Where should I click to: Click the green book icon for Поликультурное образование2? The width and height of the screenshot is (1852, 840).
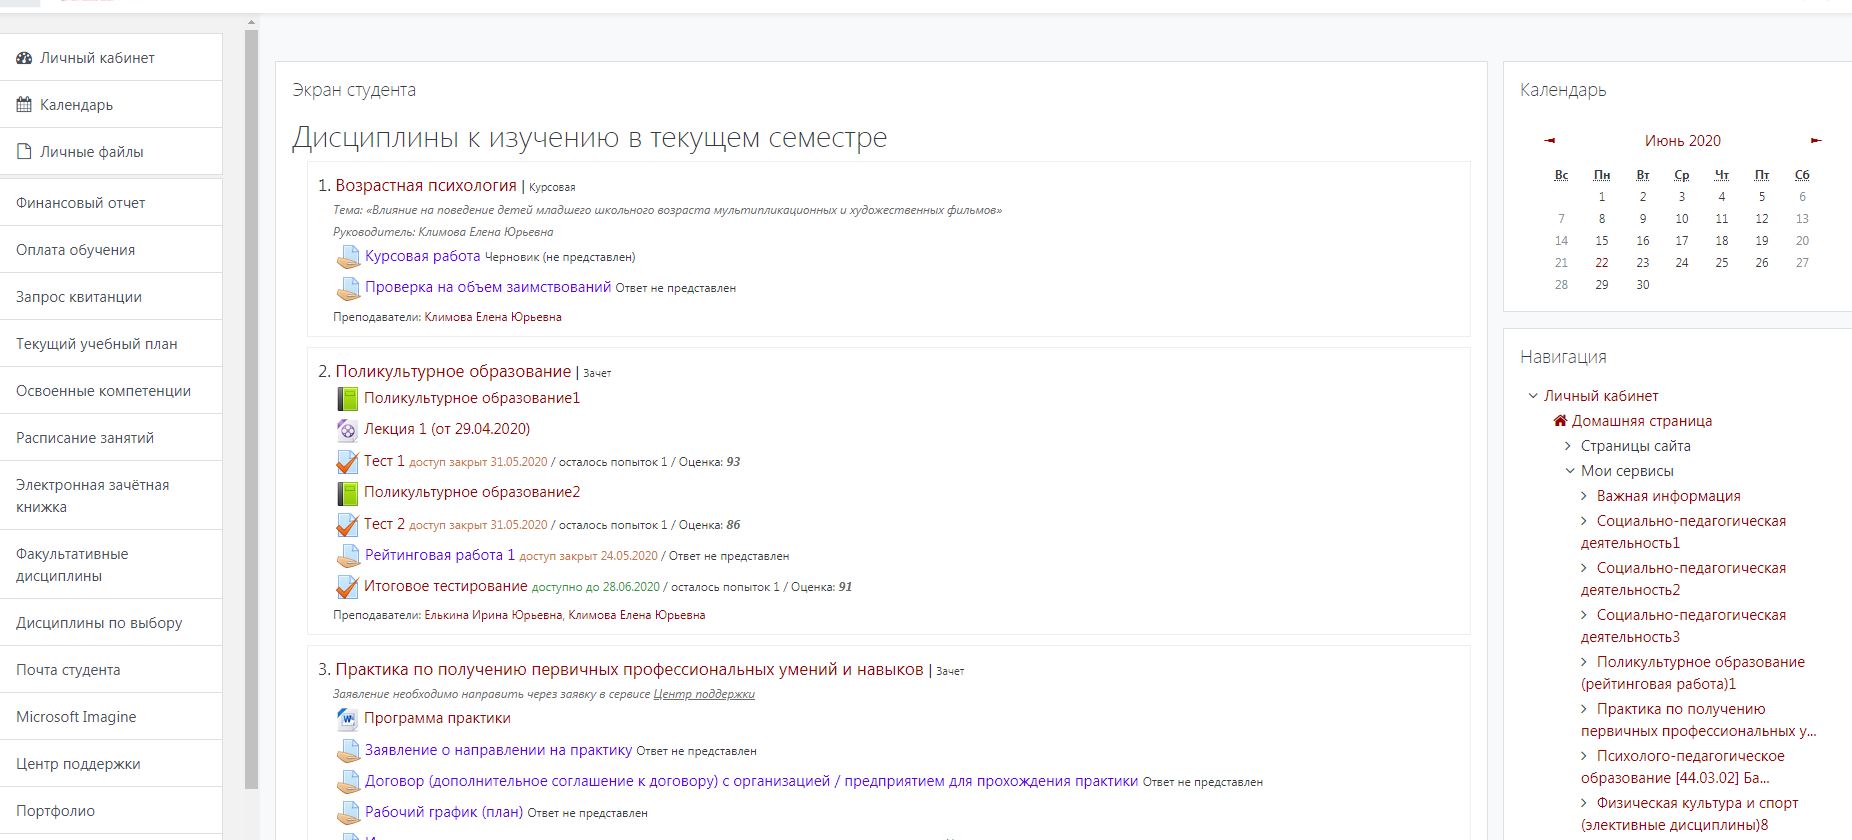coord(347,493)
